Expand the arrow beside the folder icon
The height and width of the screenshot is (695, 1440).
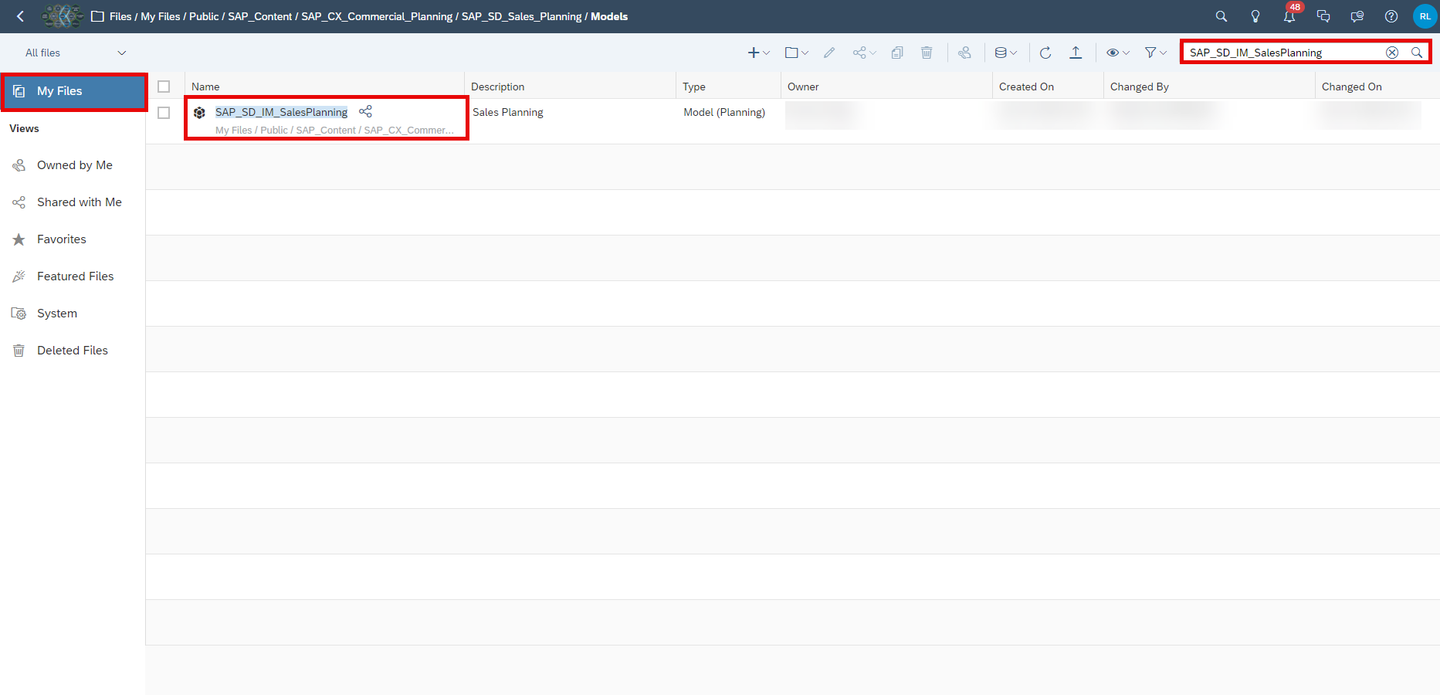[x=805, y=53]
